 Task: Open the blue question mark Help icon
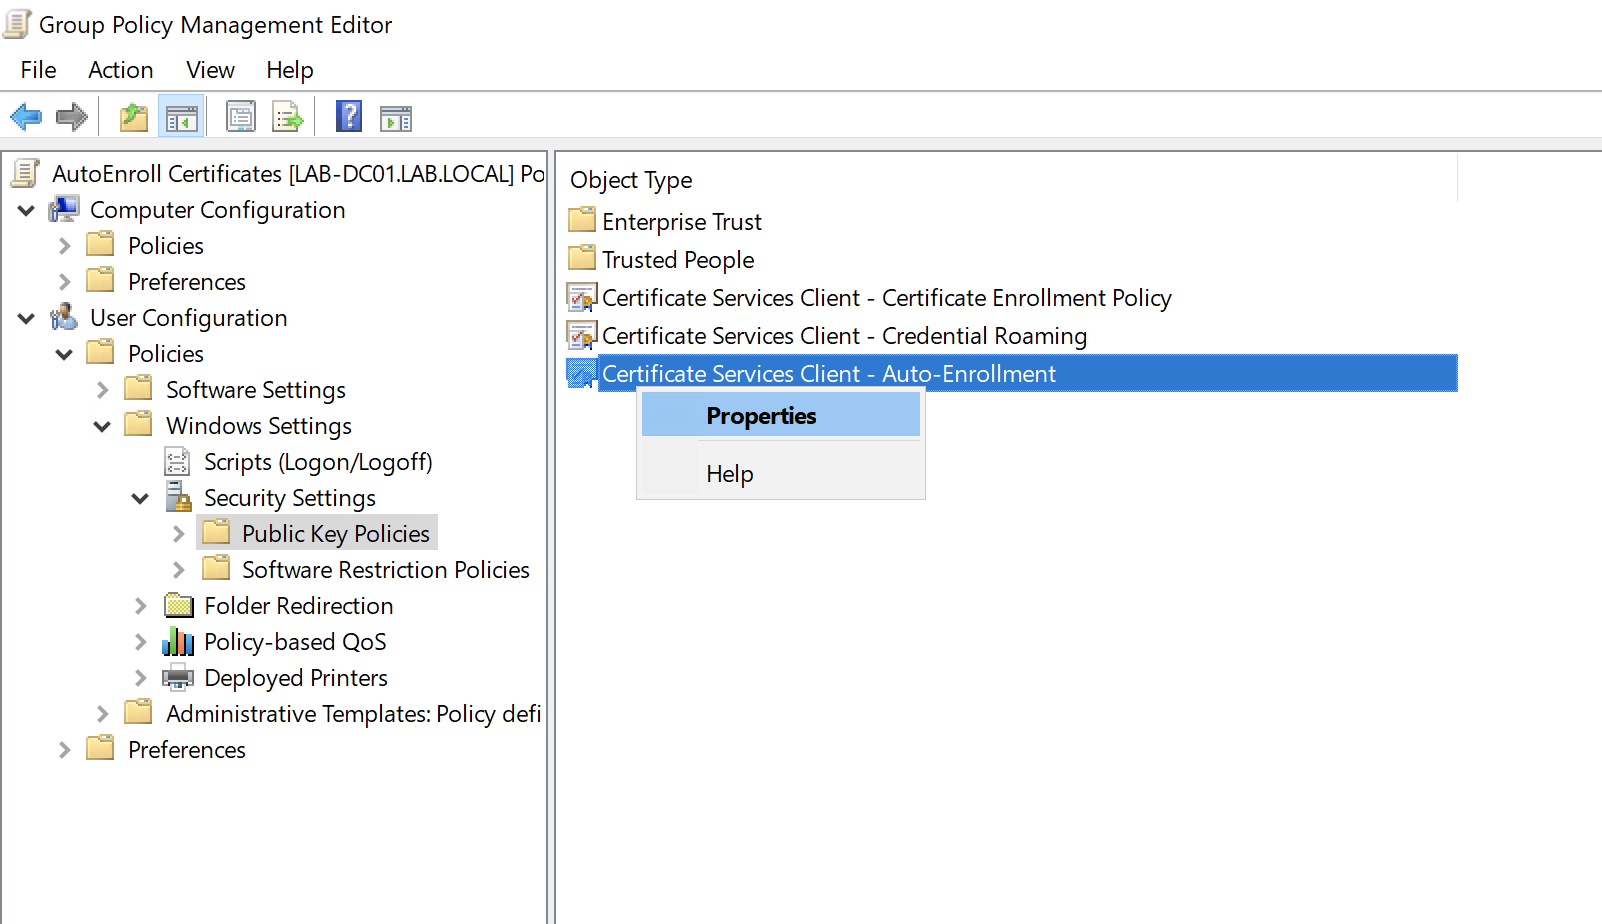pyautogui.click(x=348, y=117)
